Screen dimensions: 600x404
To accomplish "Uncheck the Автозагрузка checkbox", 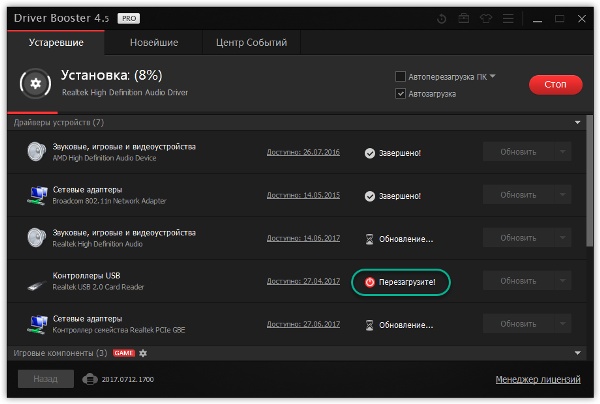I will coord(400,93).
